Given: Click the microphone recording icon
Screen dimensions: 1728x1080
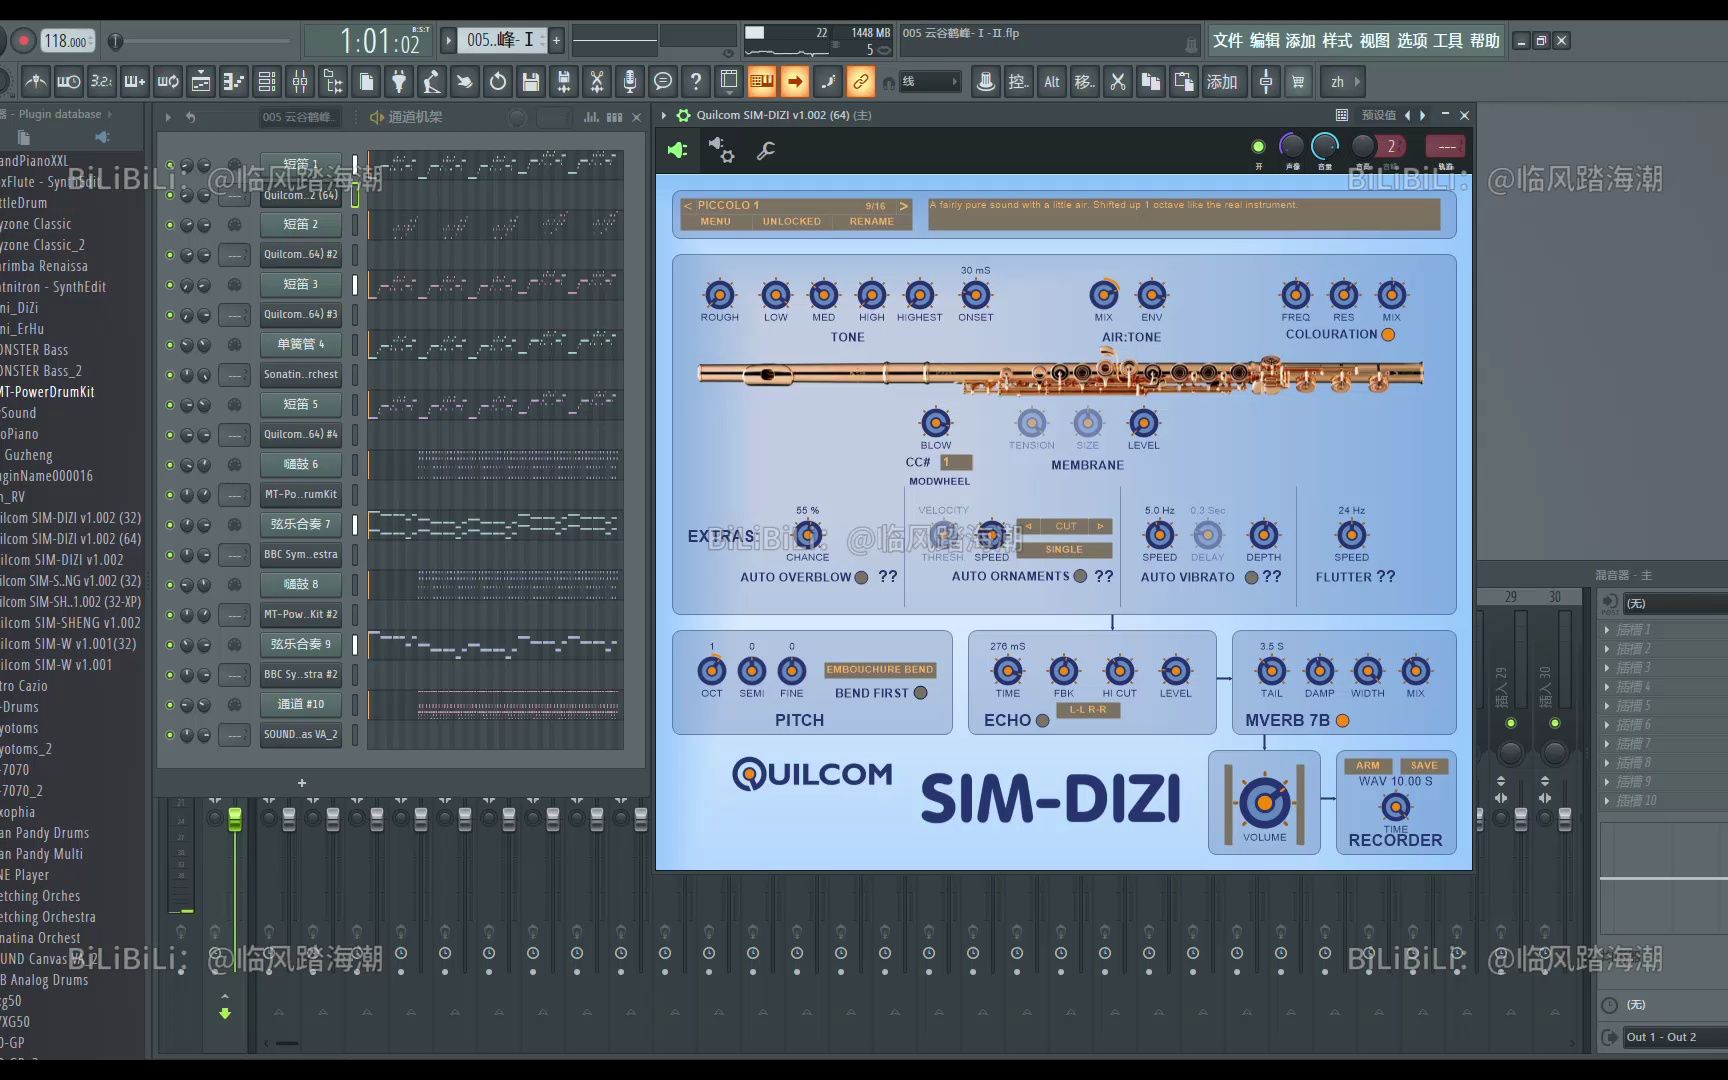Looking at the screenshot, I should 630,82.
